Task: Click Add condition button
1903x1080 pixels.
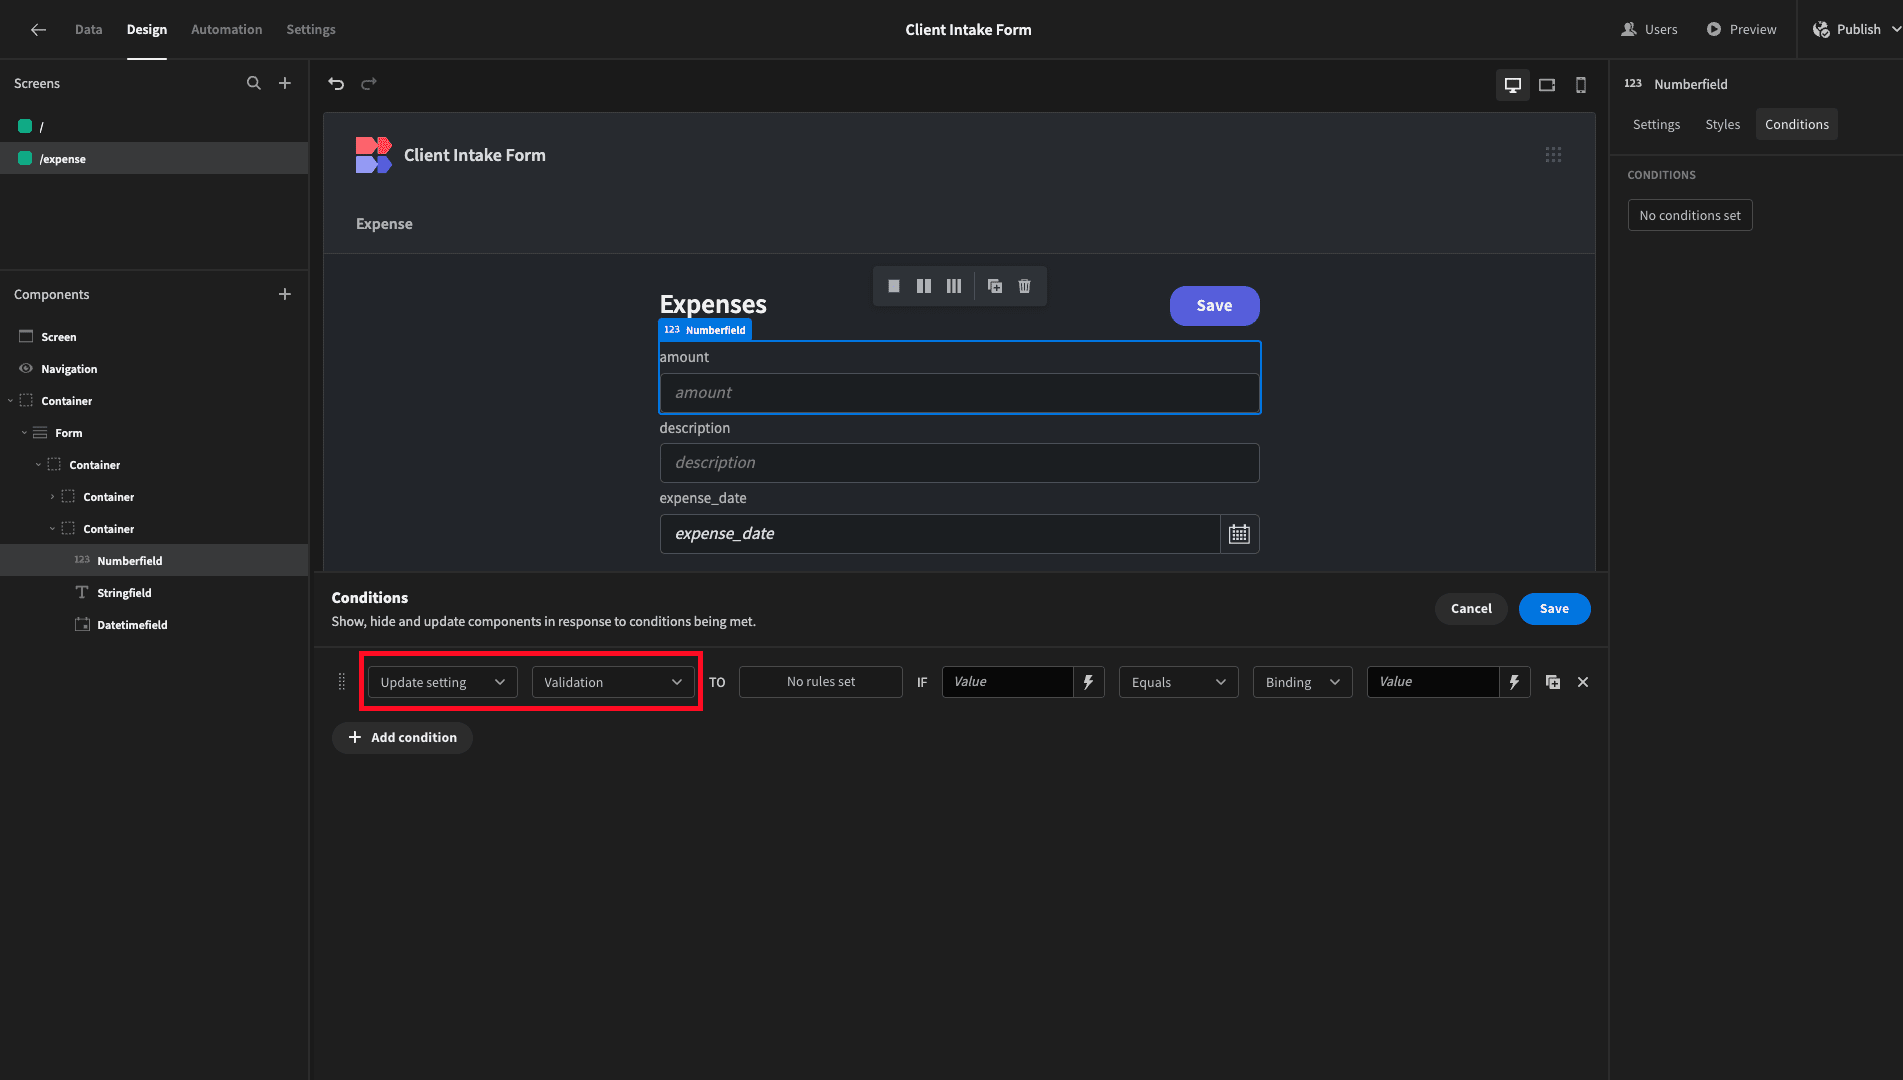Action: 402,738
